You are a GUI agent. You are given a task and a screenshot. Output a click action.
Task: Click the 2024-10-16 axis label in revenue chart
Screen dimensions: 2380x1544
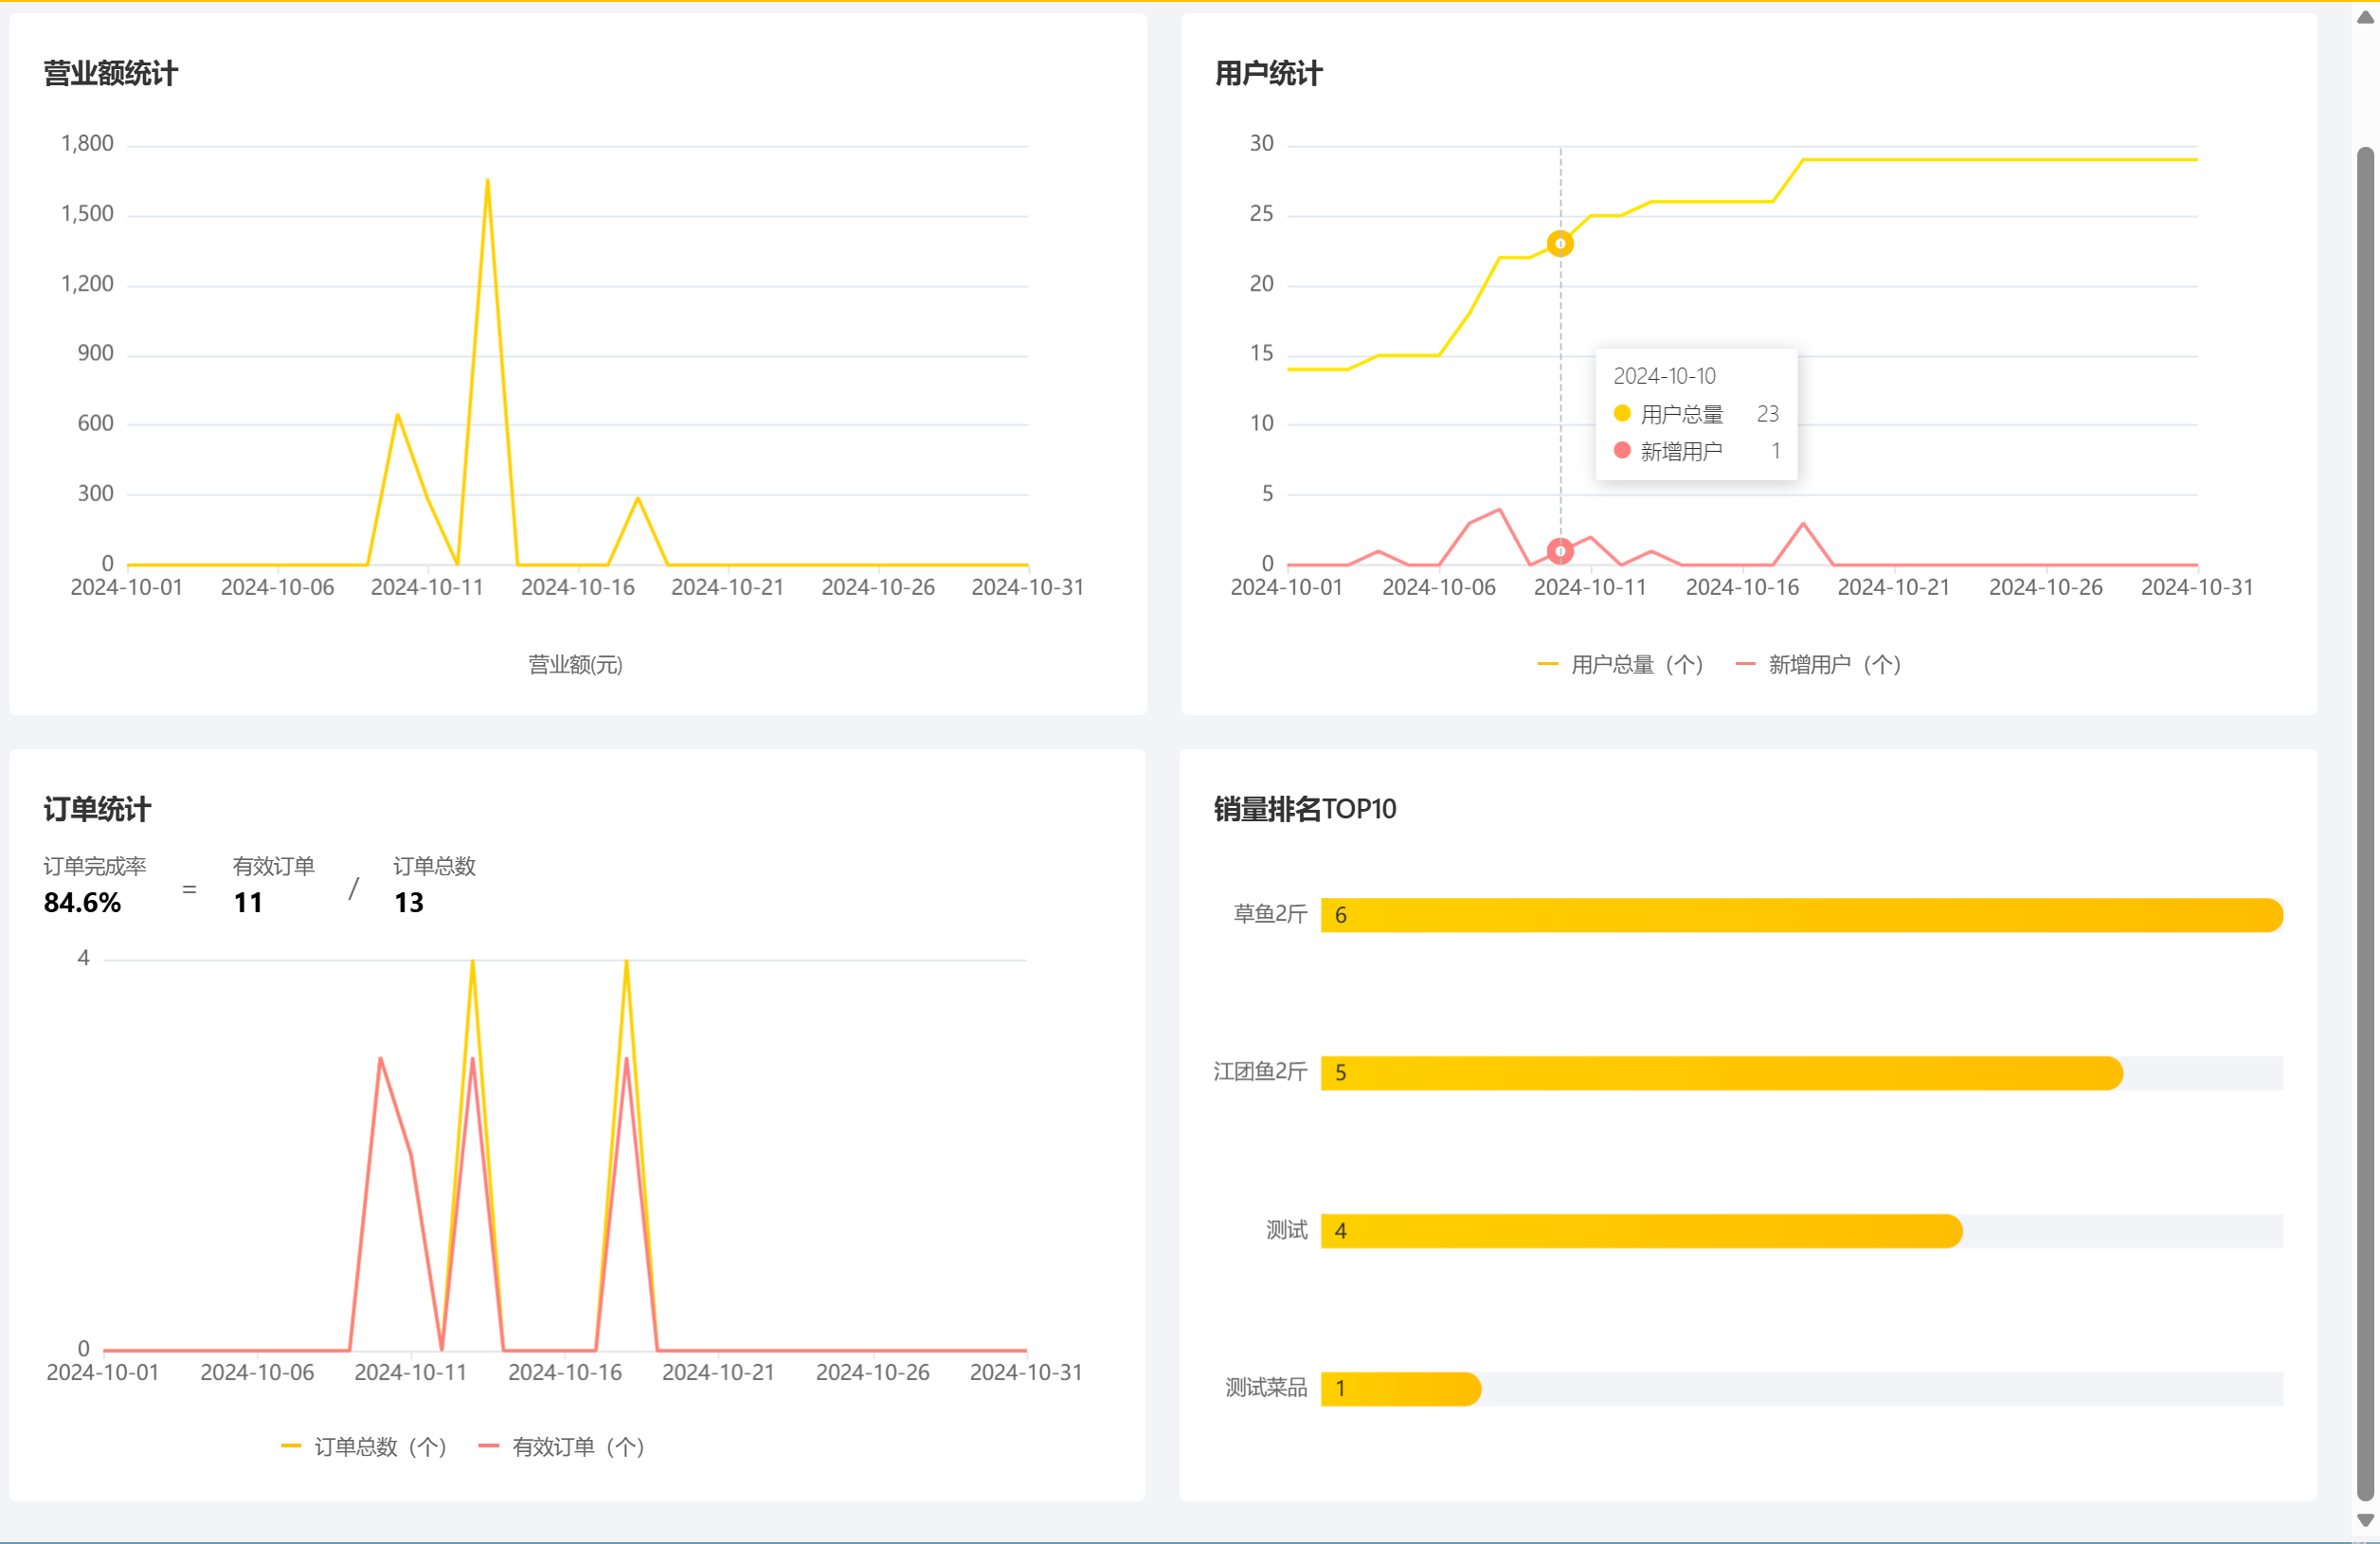(577, 587)
